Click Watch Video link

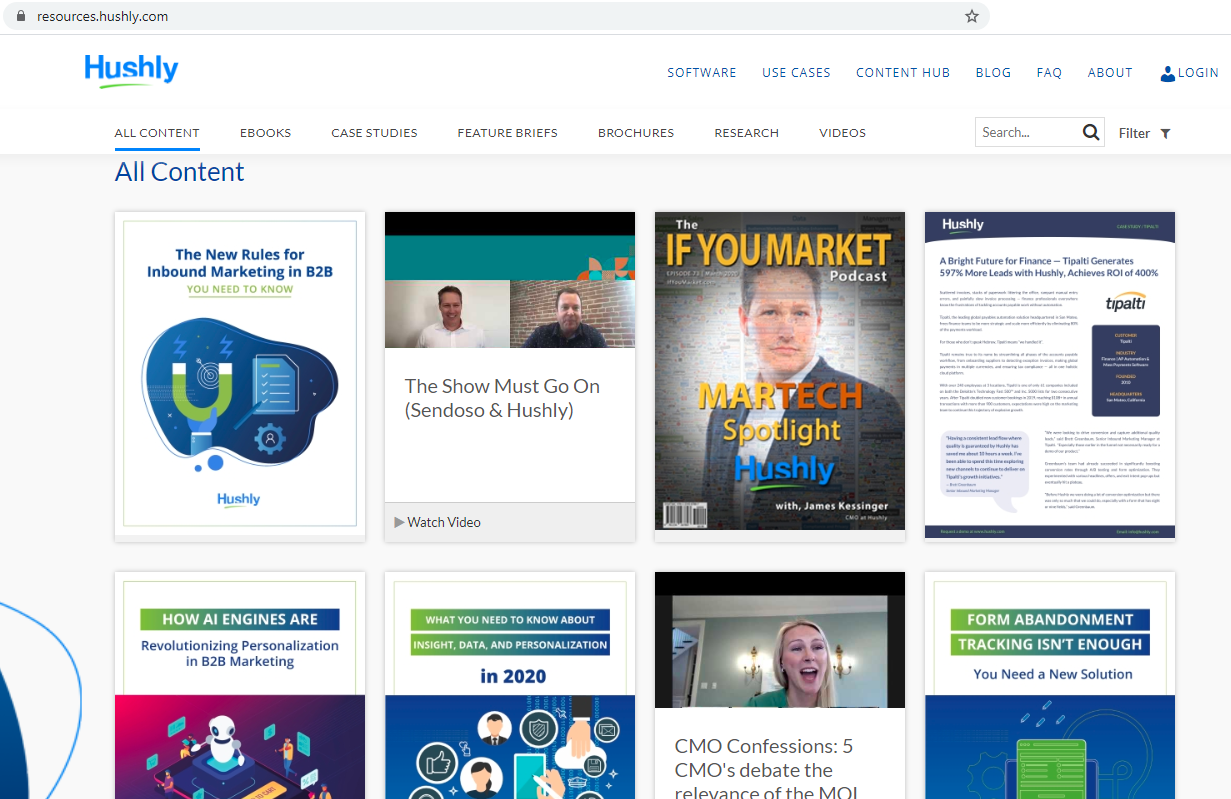[x=444, y=522]
